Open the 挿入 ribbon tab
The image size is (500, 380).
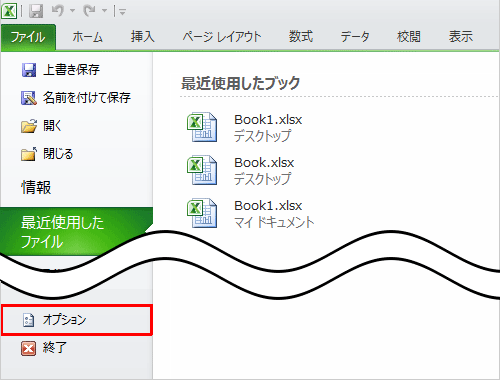point(143,37)
